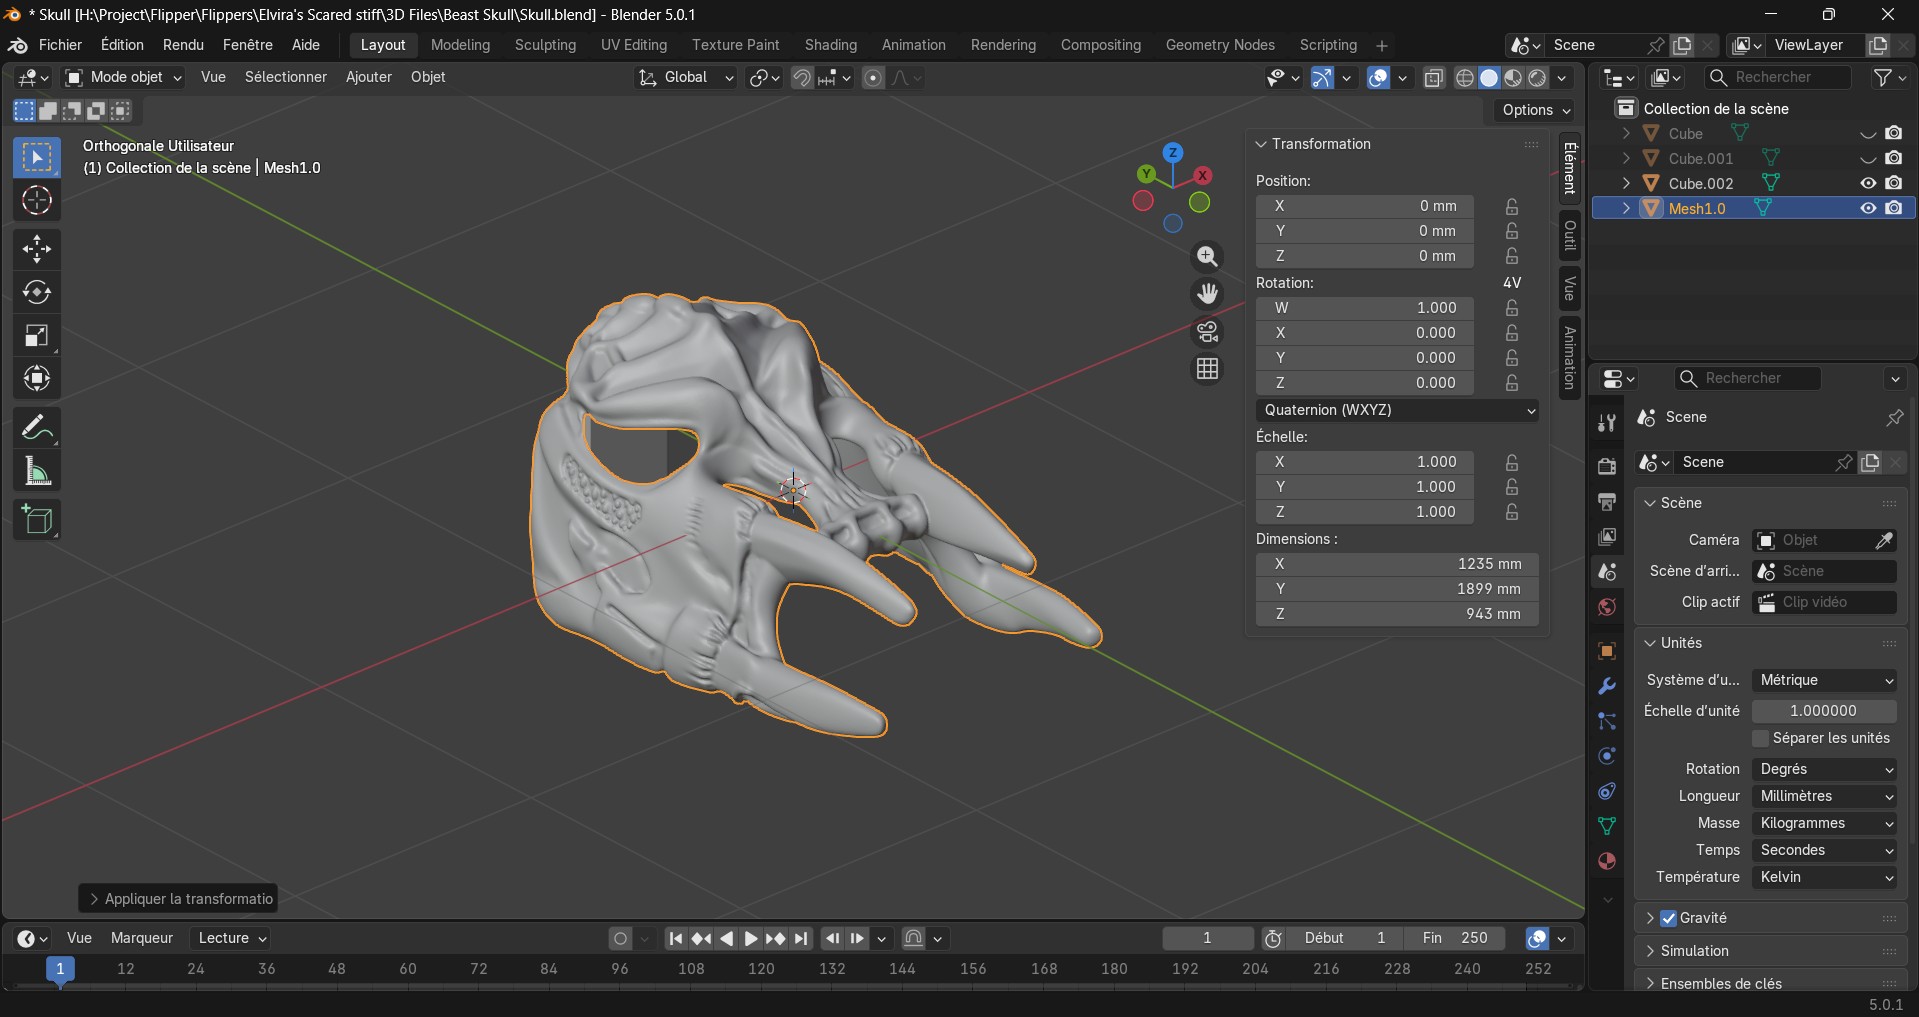Select the Scale tool in the toolbar
Image resolution: width=1919 pixels, height=1017 pixels.
coord(37,336)
